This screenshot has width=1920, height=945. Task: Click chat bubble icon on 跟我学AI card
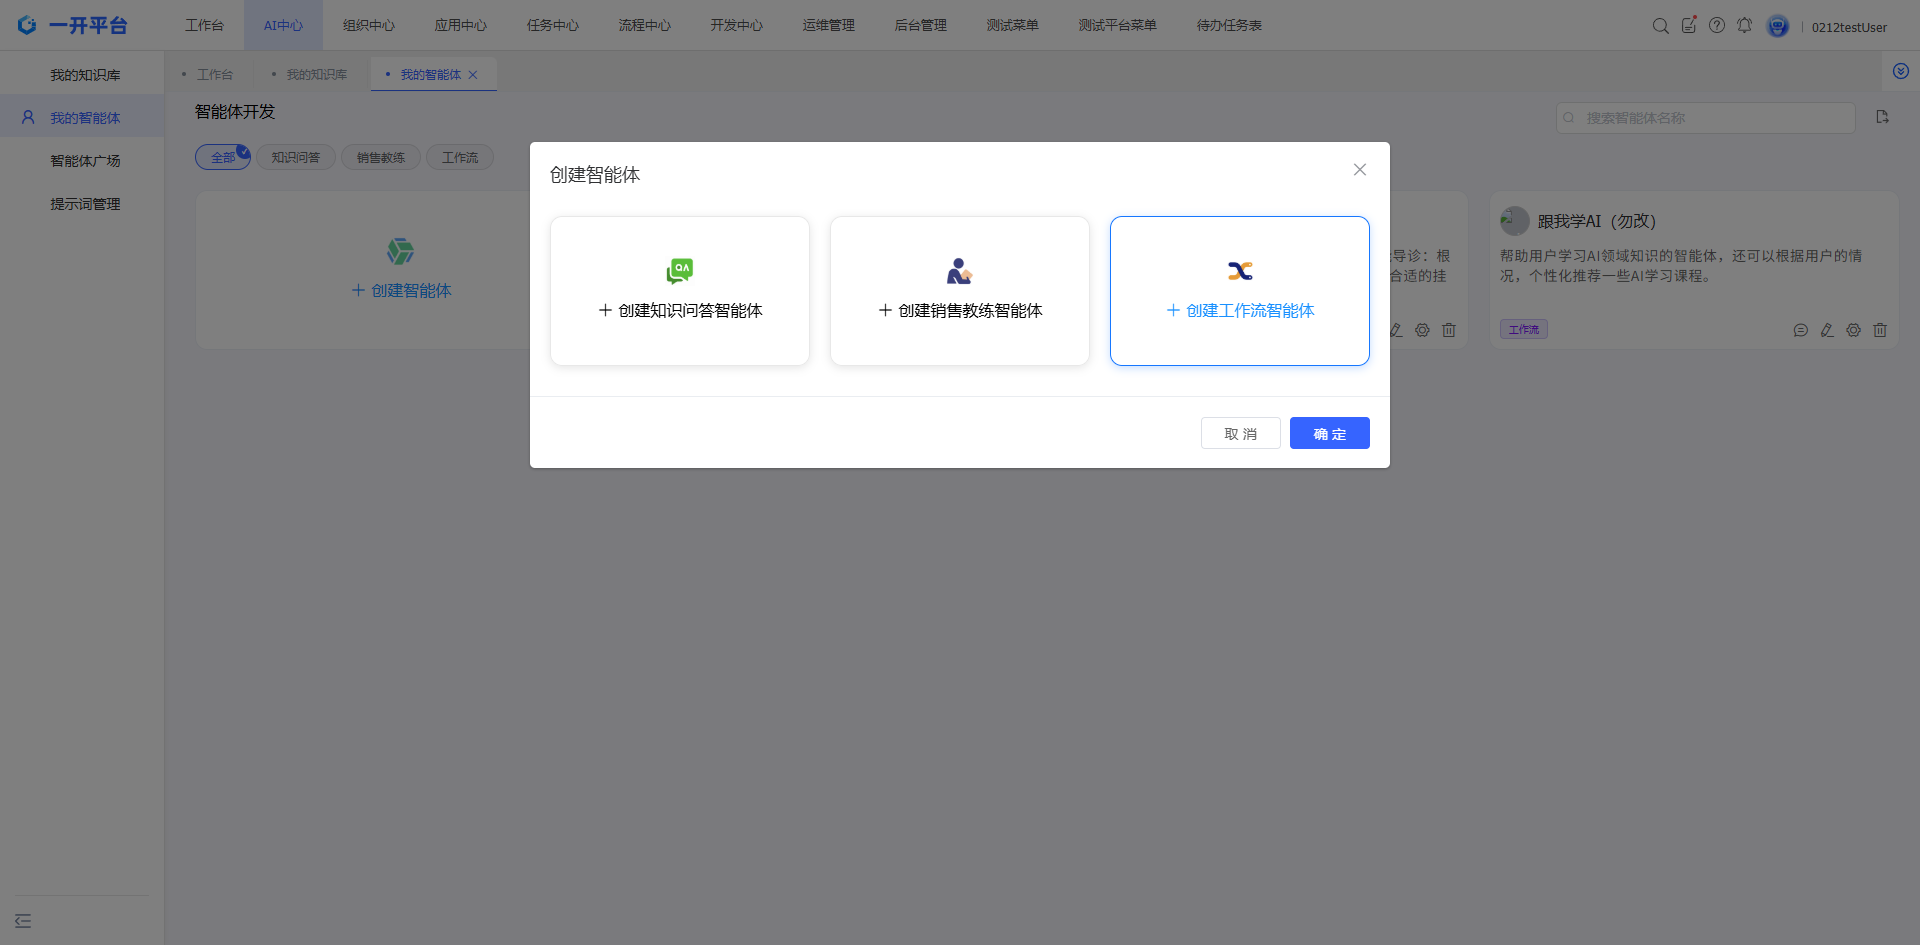[1800, 330]
